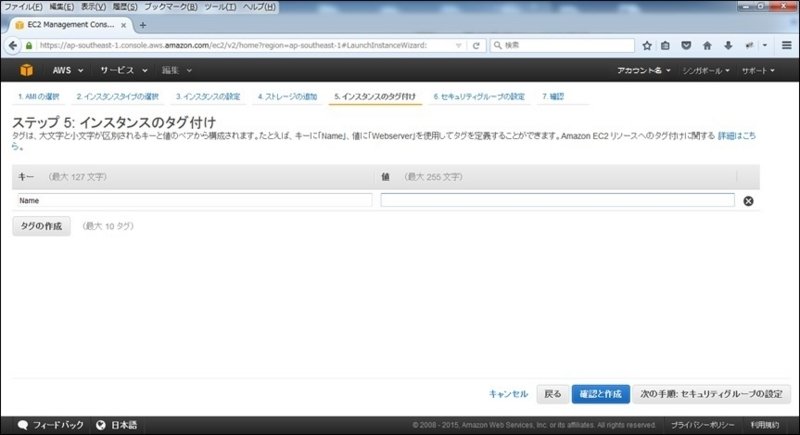Click the browser back arrow button
Viewport: 800px width, 435px height.
(x=14, y=45)
